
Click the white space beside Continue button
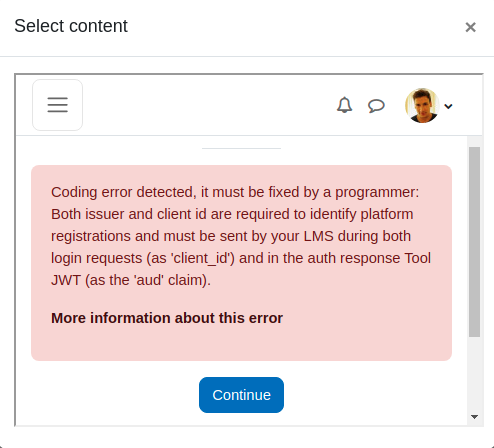click(x=367, y=395)
